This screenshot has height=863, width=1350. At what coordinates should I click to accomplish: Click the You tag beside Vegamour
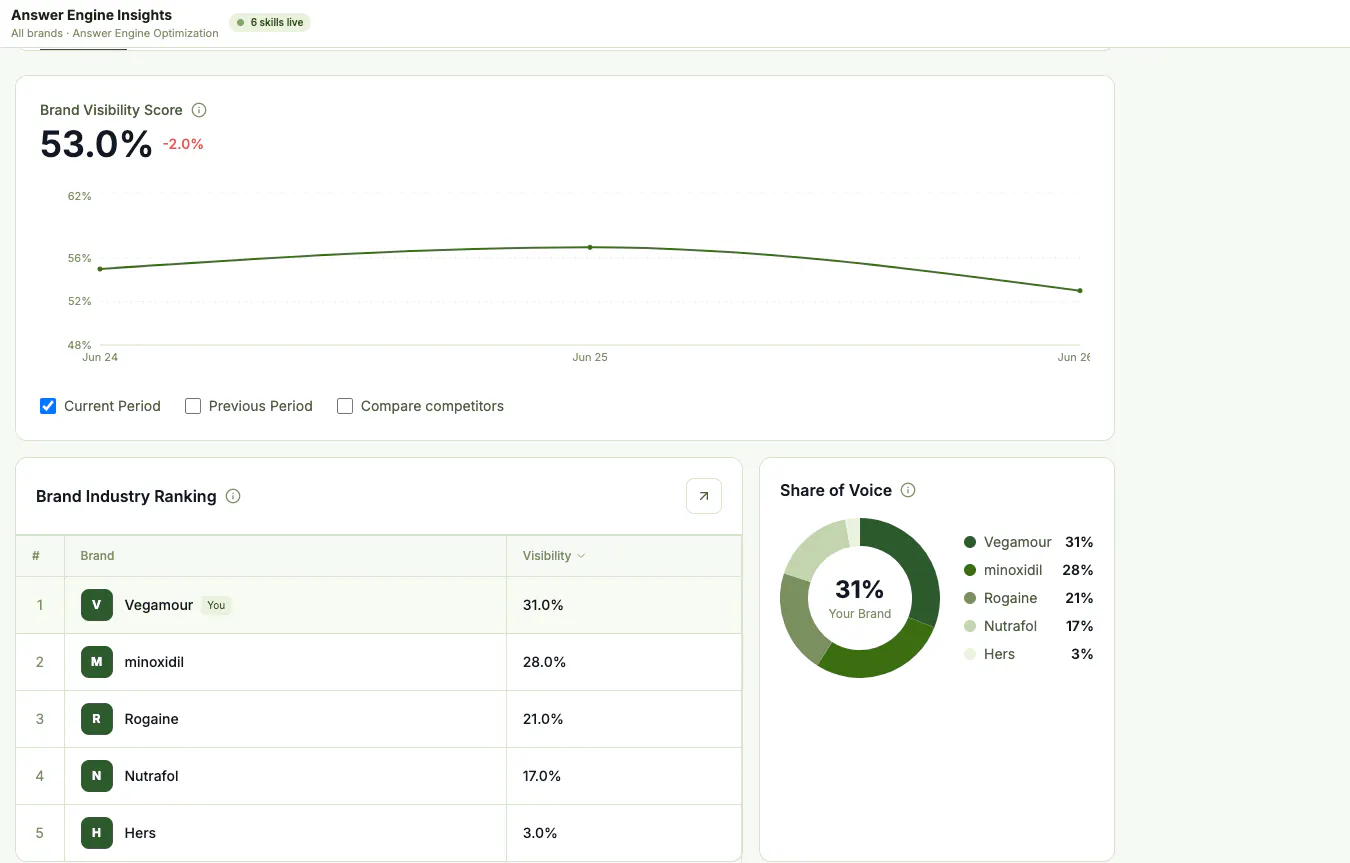pos(216,605)
